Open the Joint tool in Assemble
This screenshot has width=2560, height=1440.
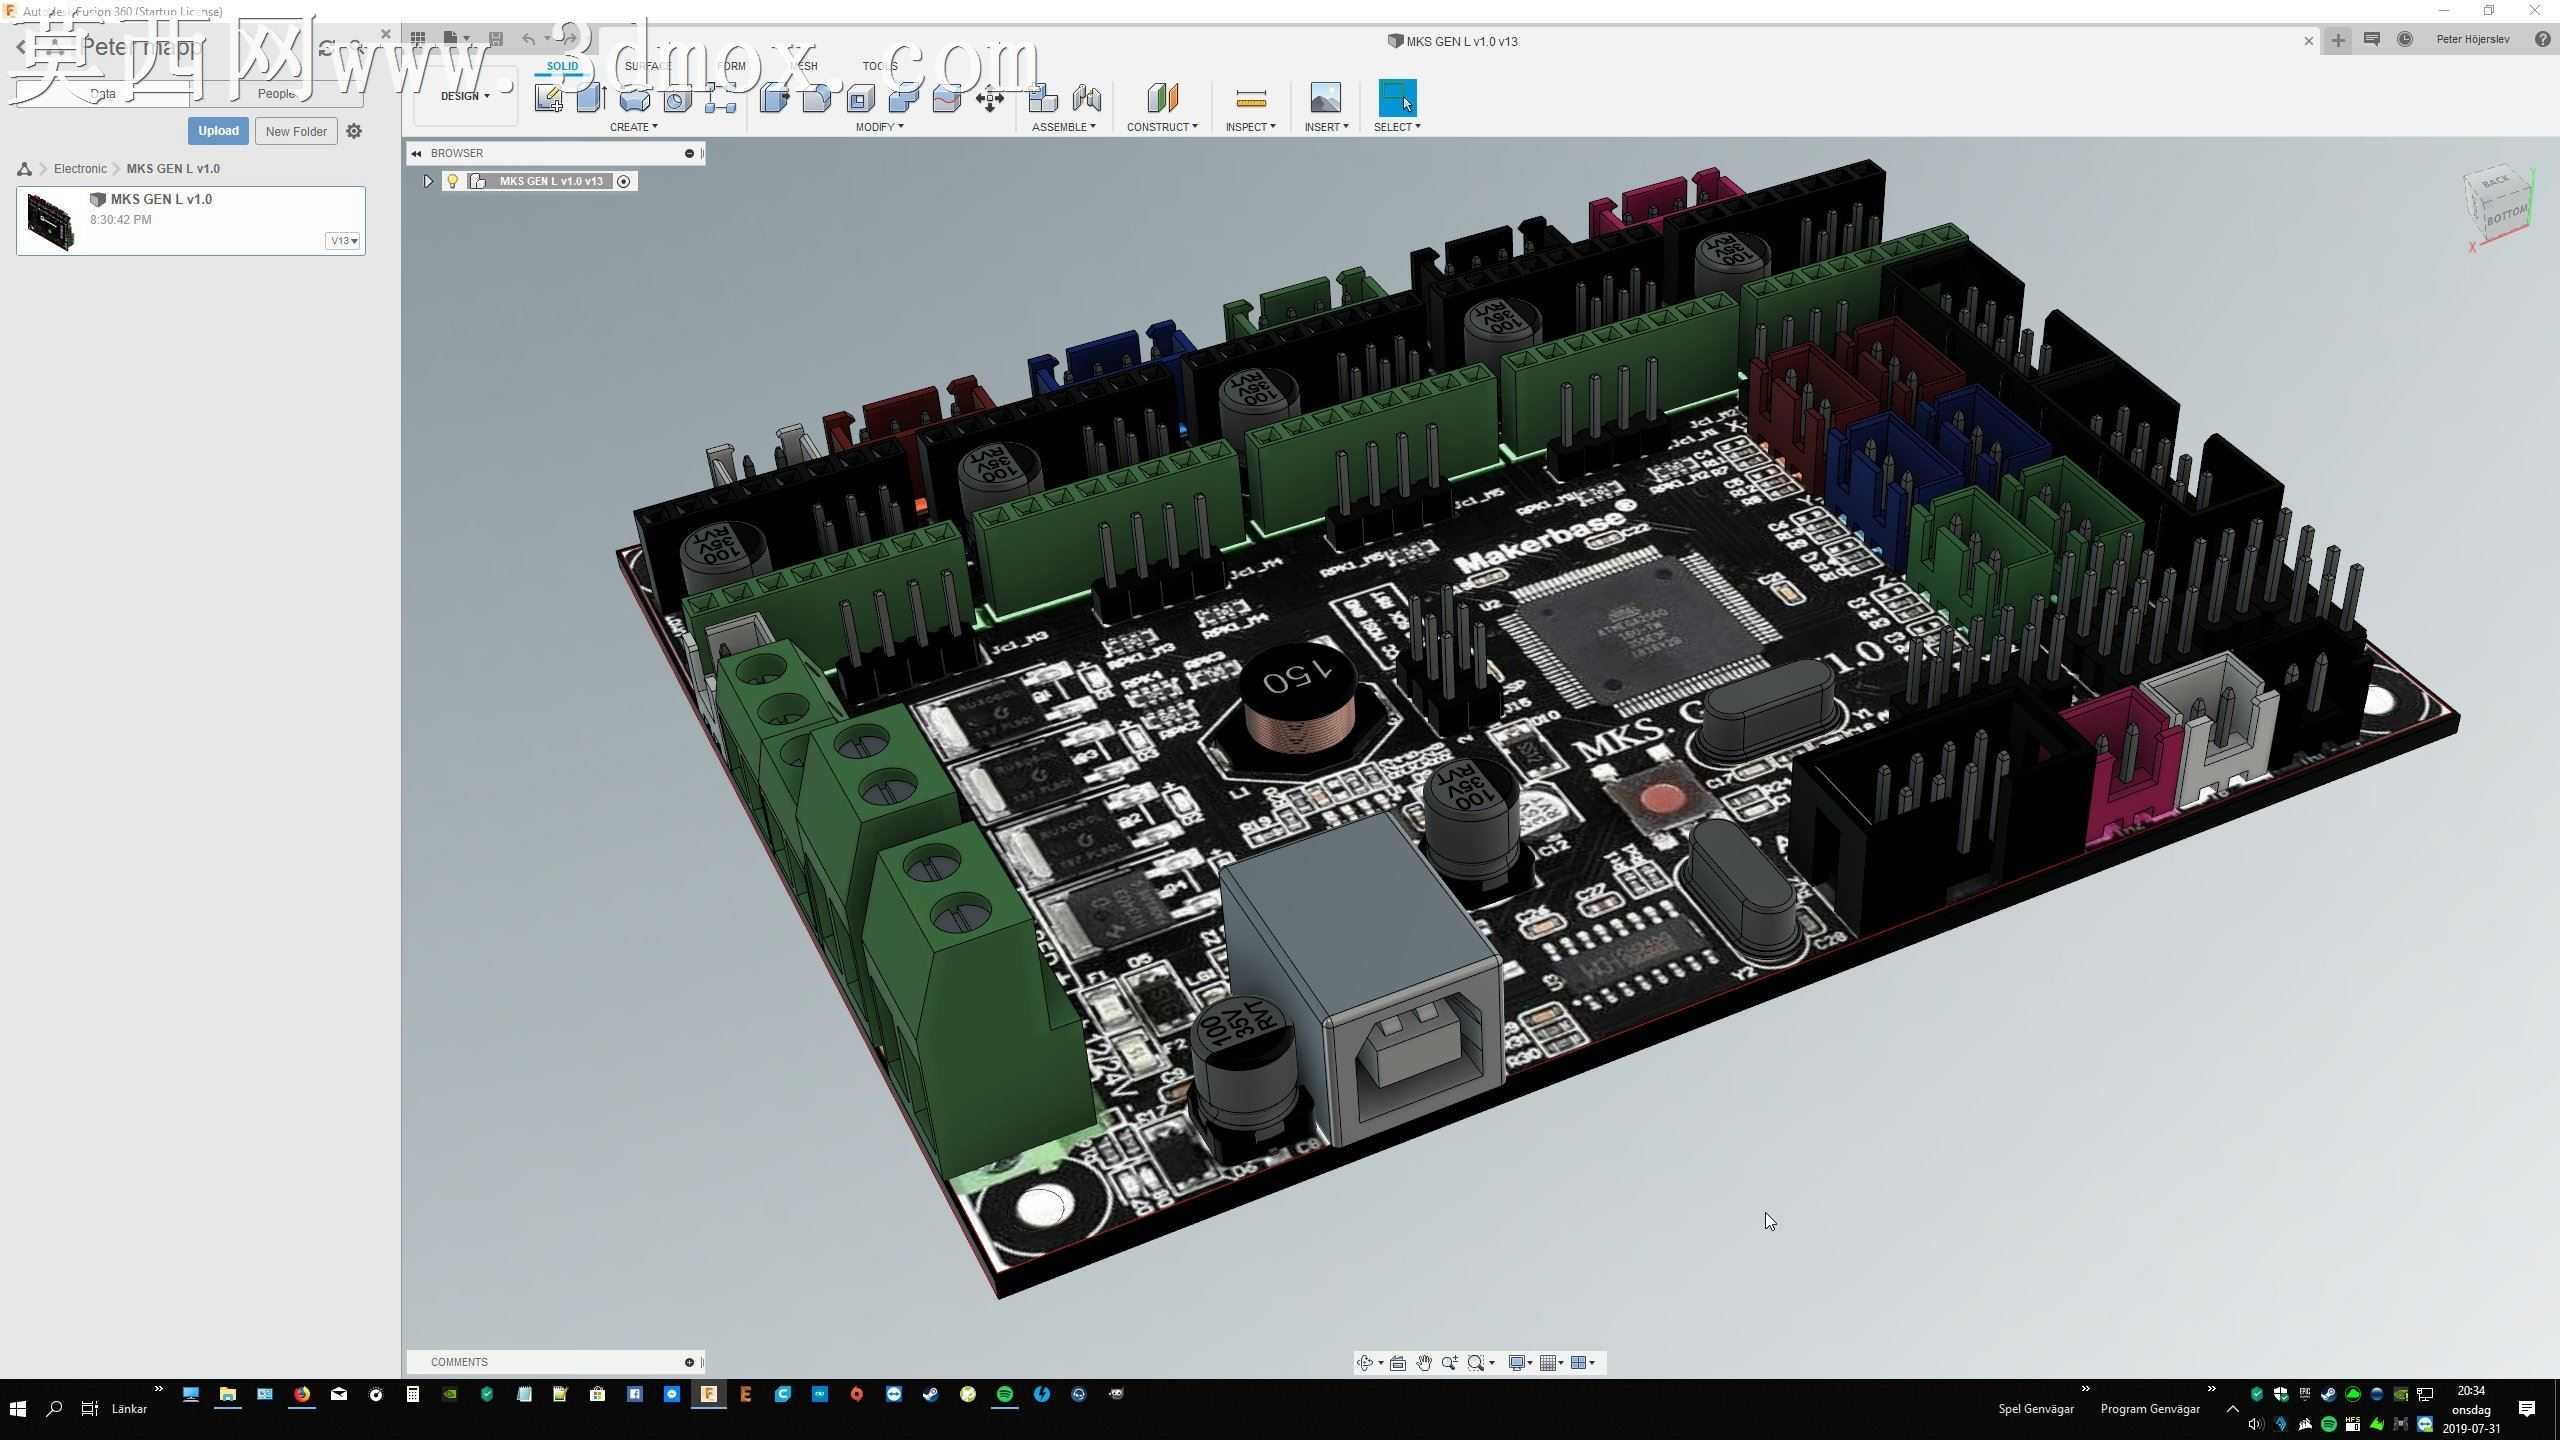pyautogui.click(x=1086, y=98)
